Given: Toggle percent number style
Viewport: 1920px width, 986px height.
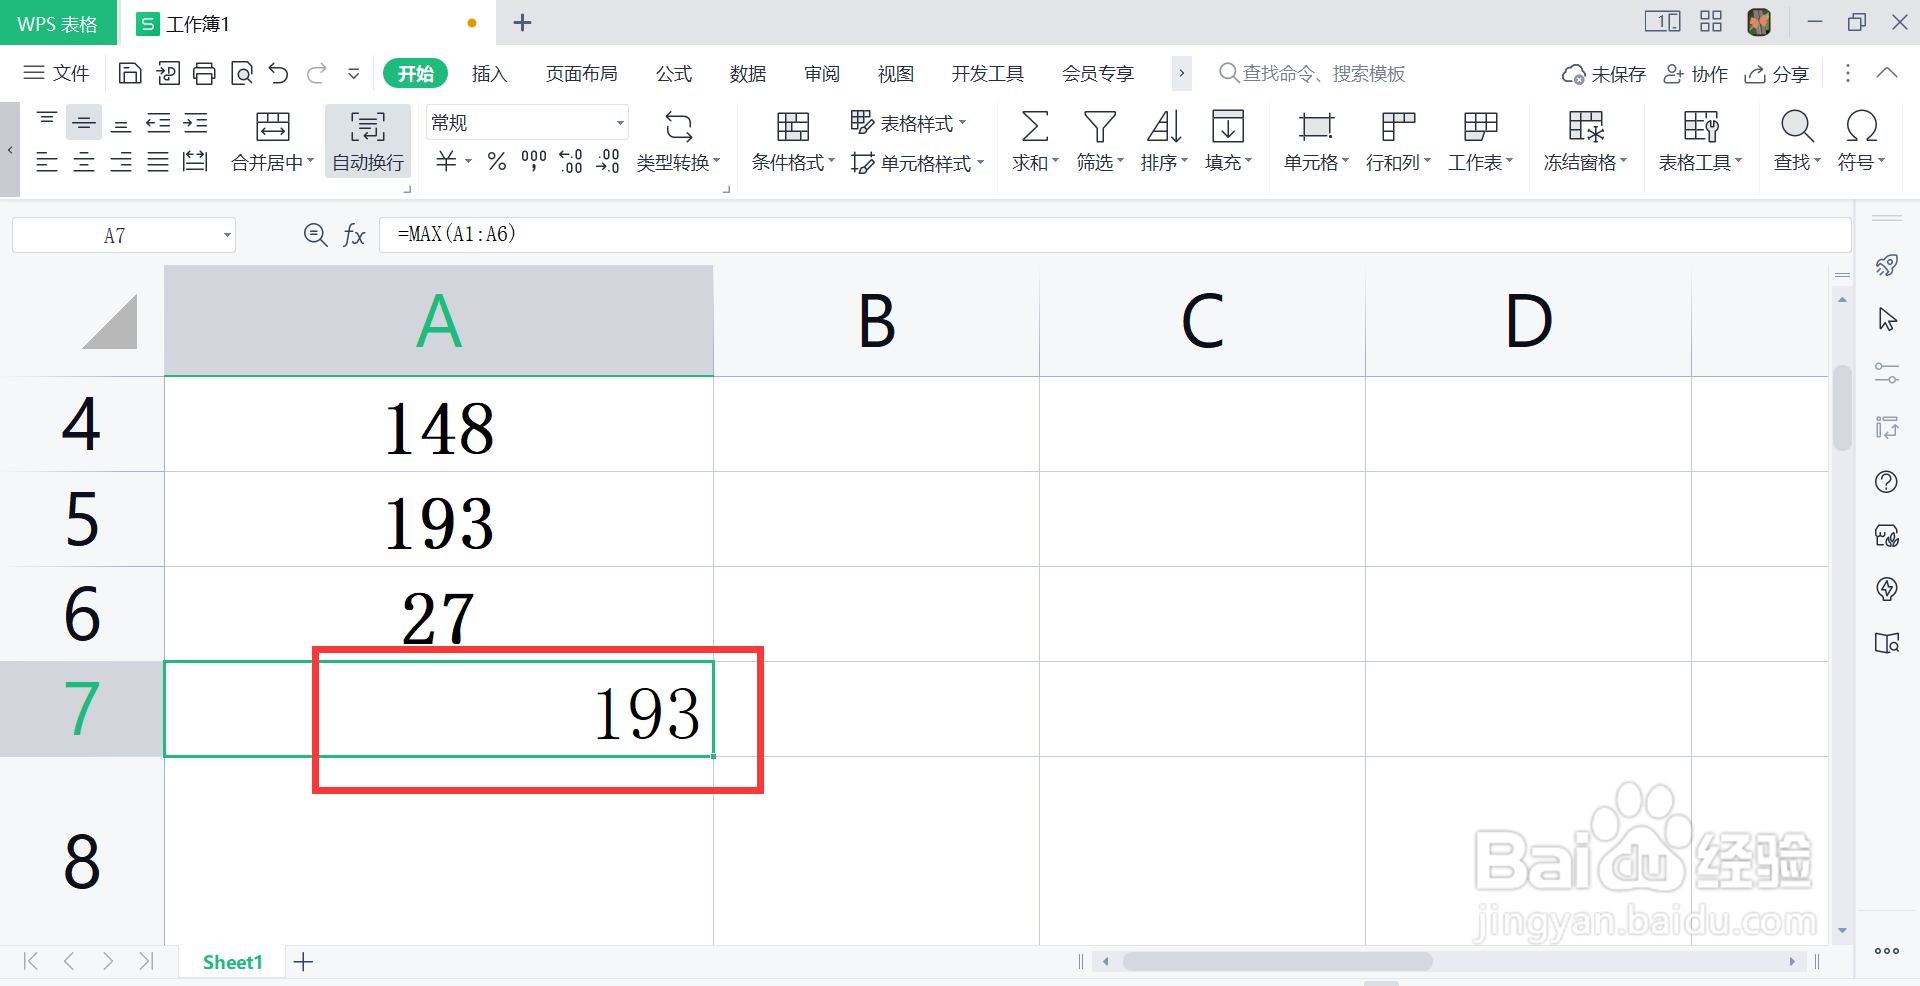Looking at the screenshot, I should [x=496, y=162].
